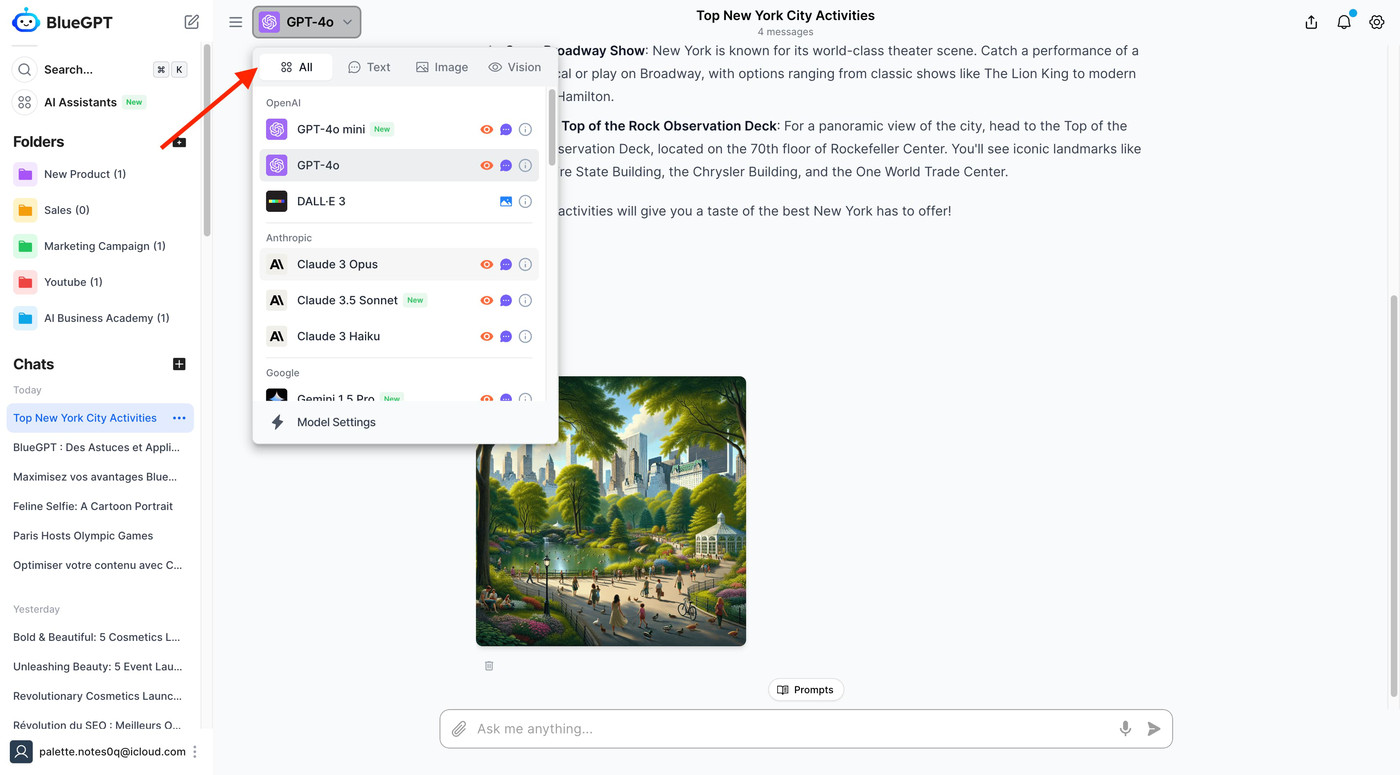Click the paperclip attach file icon

click(x=459, y=729)
